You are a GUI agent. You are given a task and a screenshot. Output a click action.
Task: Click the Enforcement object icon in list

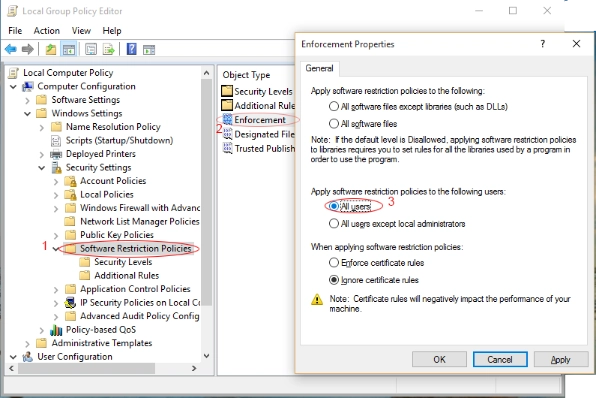coord(227,119)
